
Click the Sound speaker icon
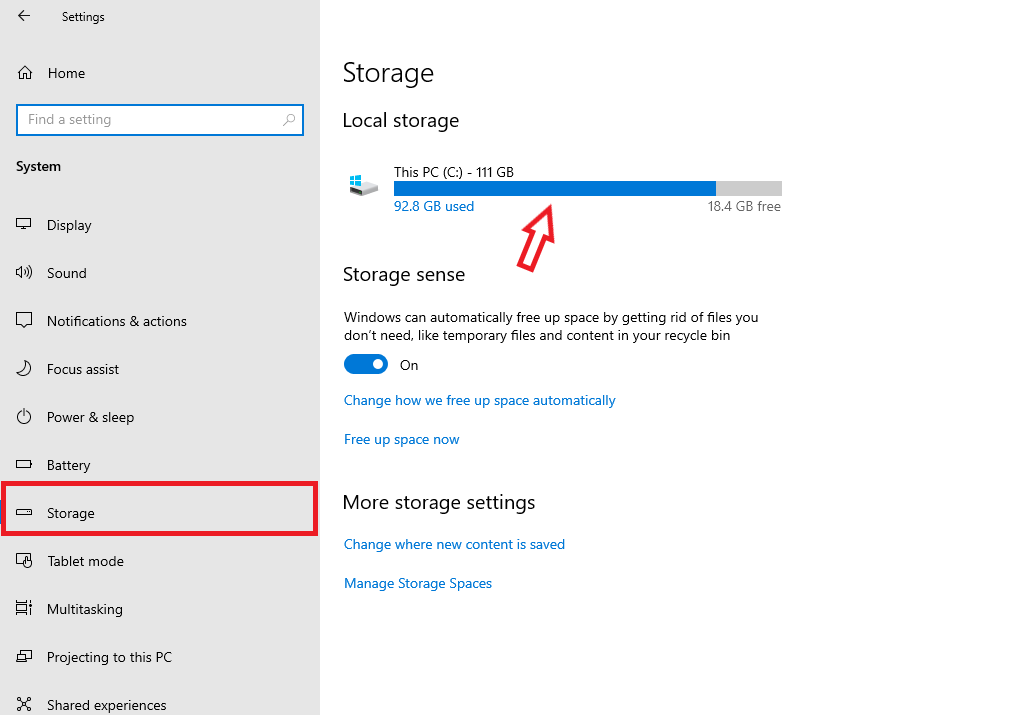click(24, 272)
